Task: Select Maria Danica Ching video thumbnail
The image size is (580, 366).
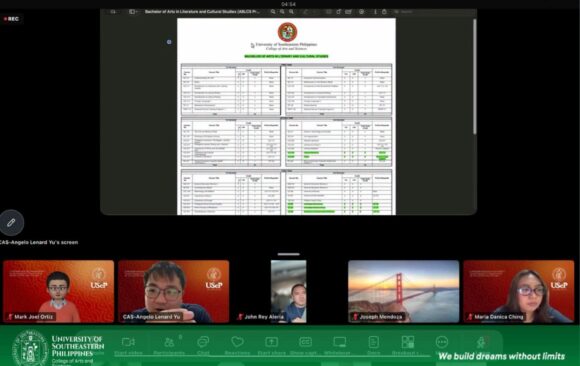Action: point(519,291)
